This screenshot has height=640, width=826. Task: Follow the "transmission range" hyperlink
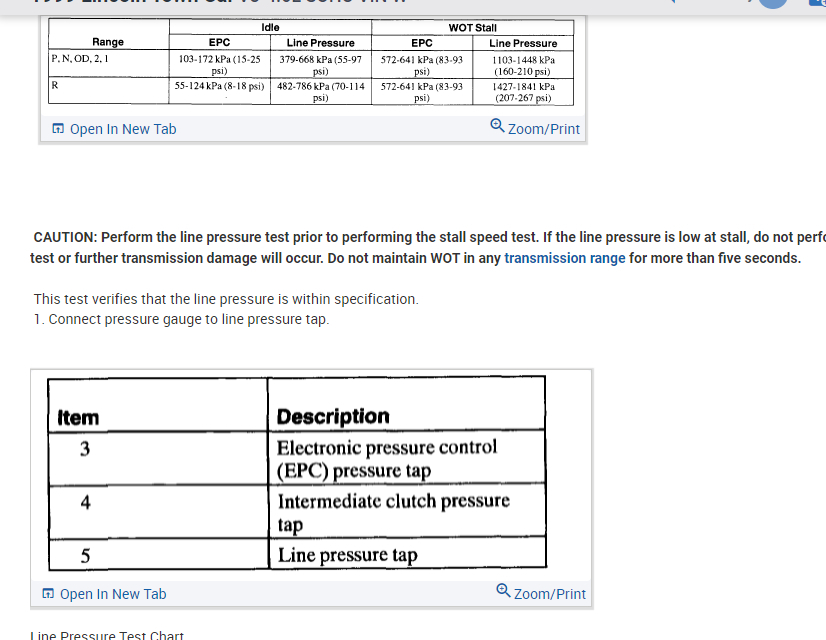tap(565, 258)
